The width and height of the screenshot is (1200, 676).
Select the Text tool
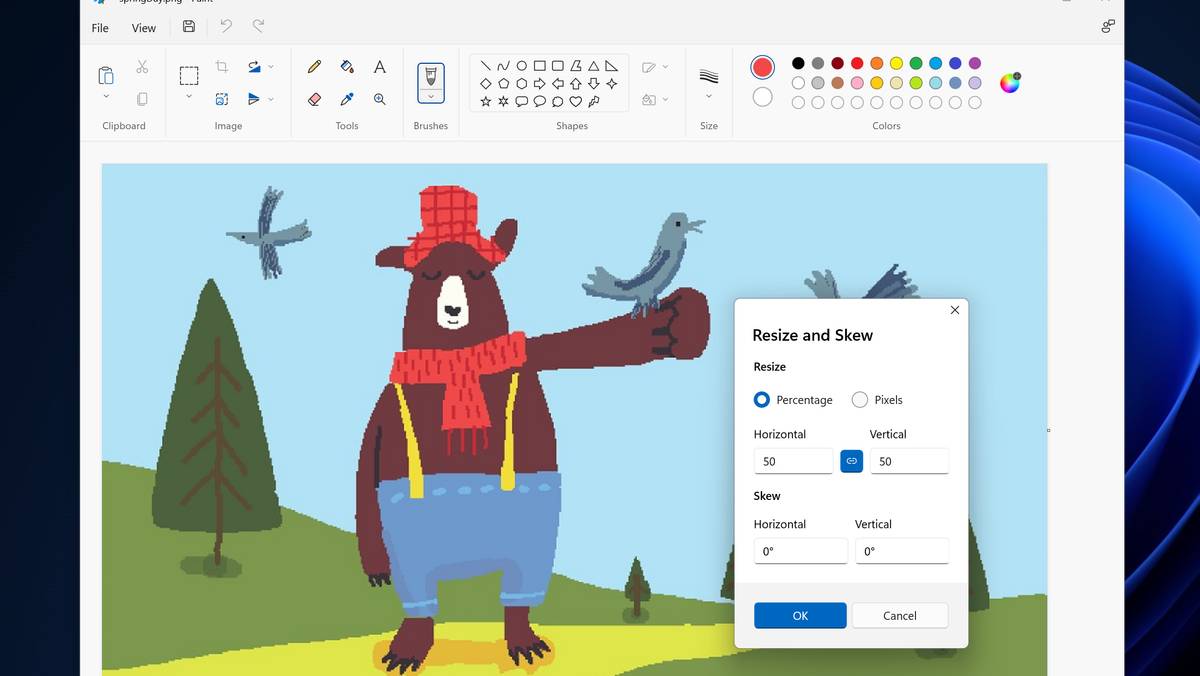379,67
